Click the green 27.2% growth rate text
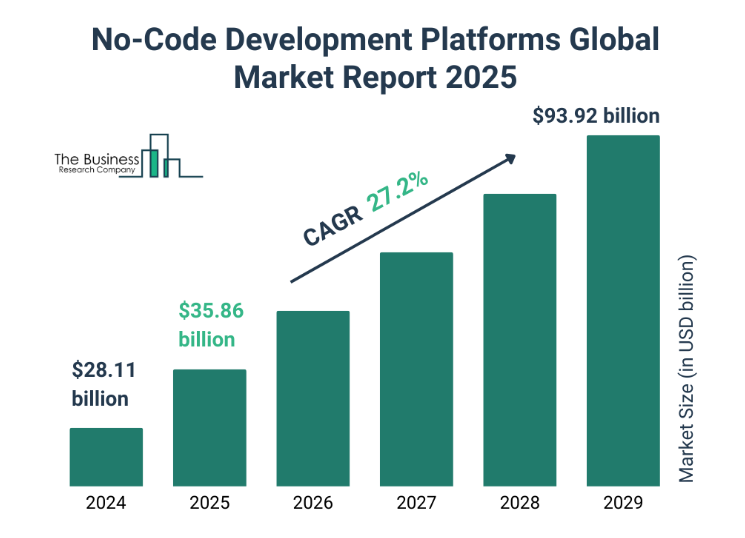This screenshot has height=538, width=745. click(x=398, y=193)
